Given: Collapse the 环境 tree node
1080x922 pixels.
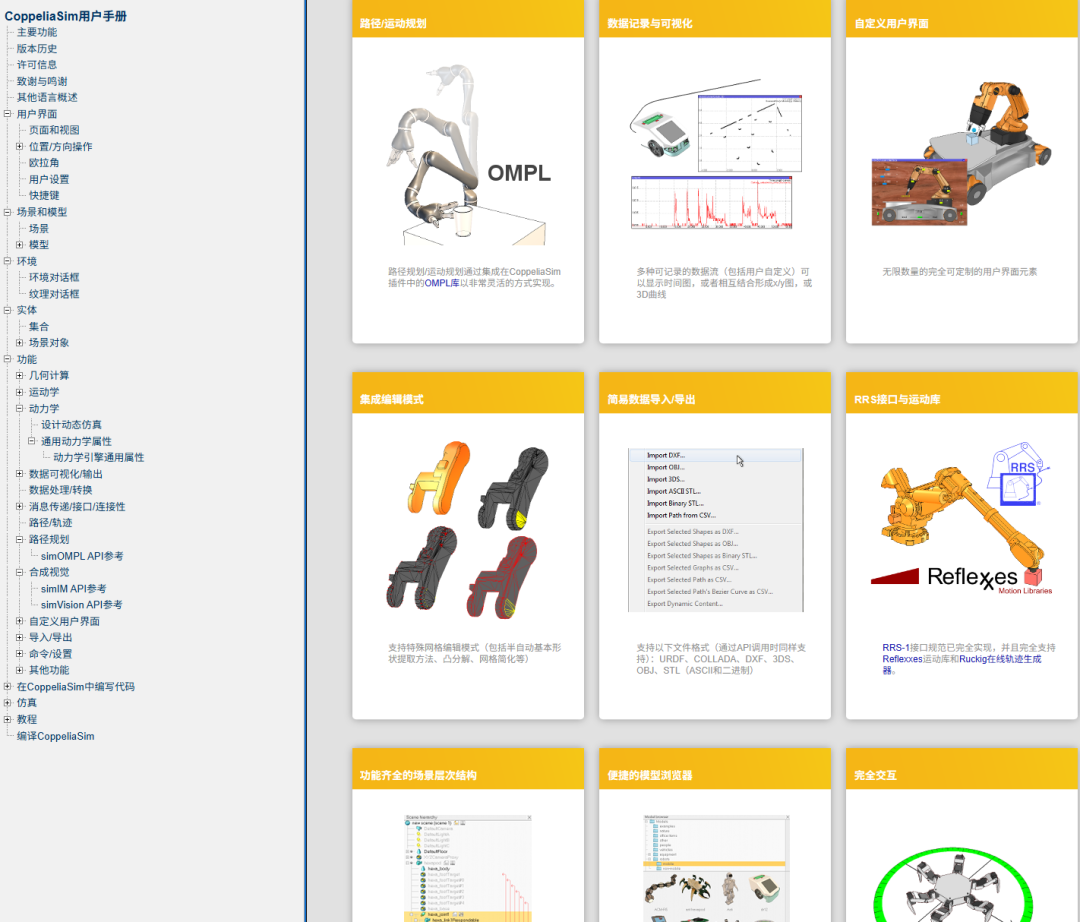Looking at the screenshot, I should click(8, 261).
